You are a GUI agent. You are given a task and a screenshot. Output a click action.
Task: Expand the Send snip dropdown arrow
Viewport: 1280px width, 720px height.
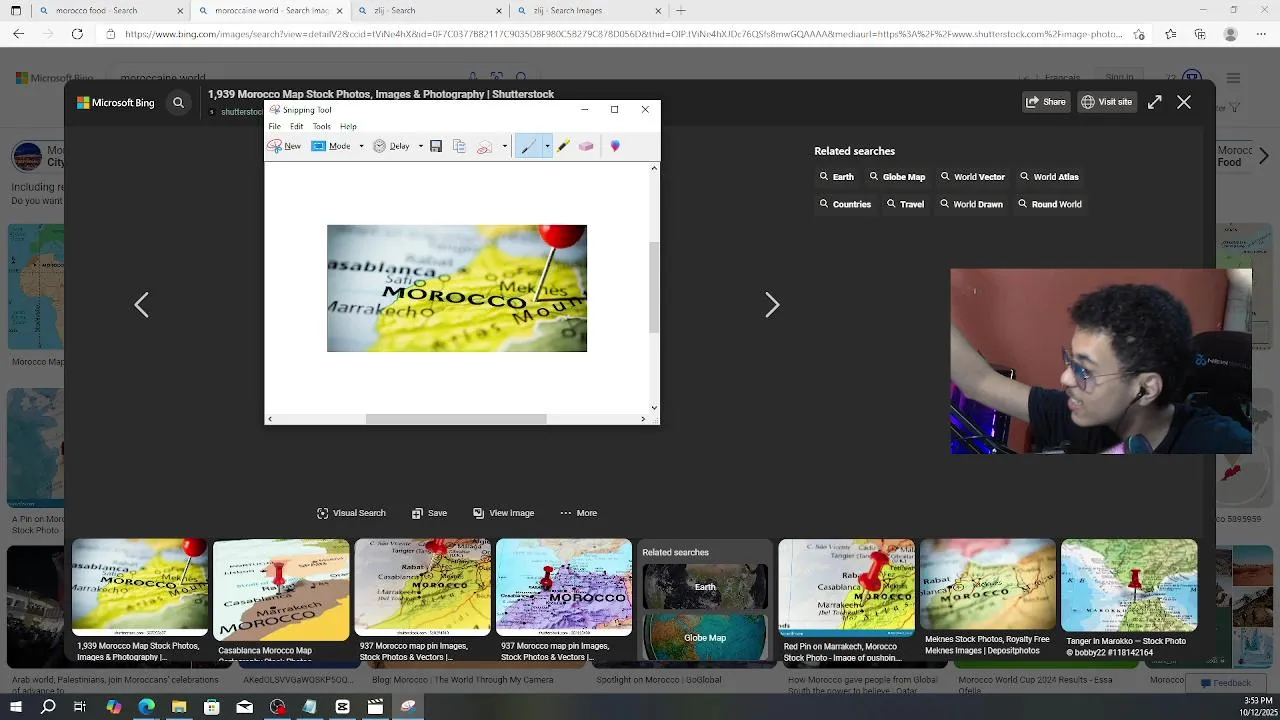tap(504, 146)
